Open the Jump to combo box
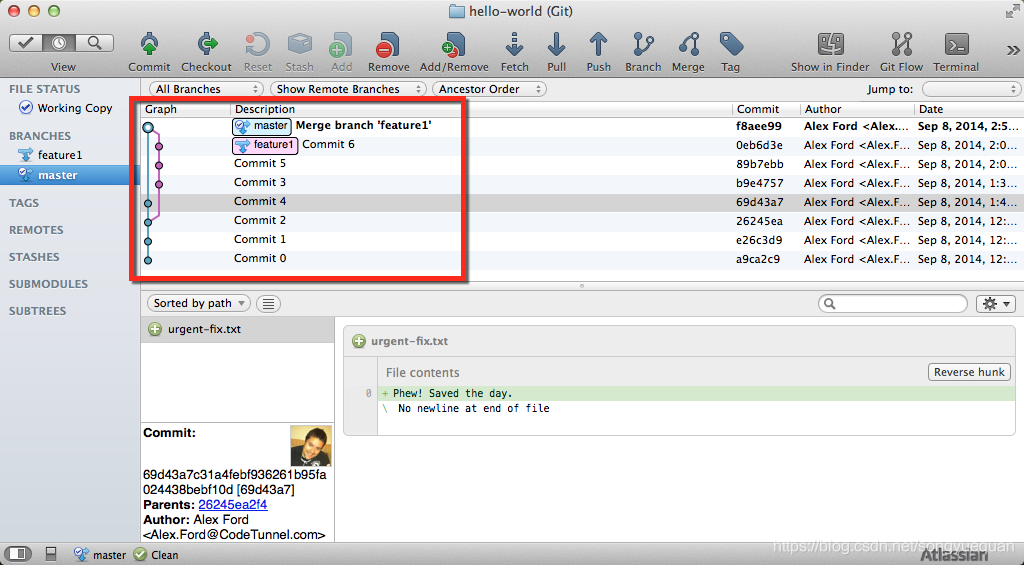Screen dimensions: 1024x565 tap(970, 89)
